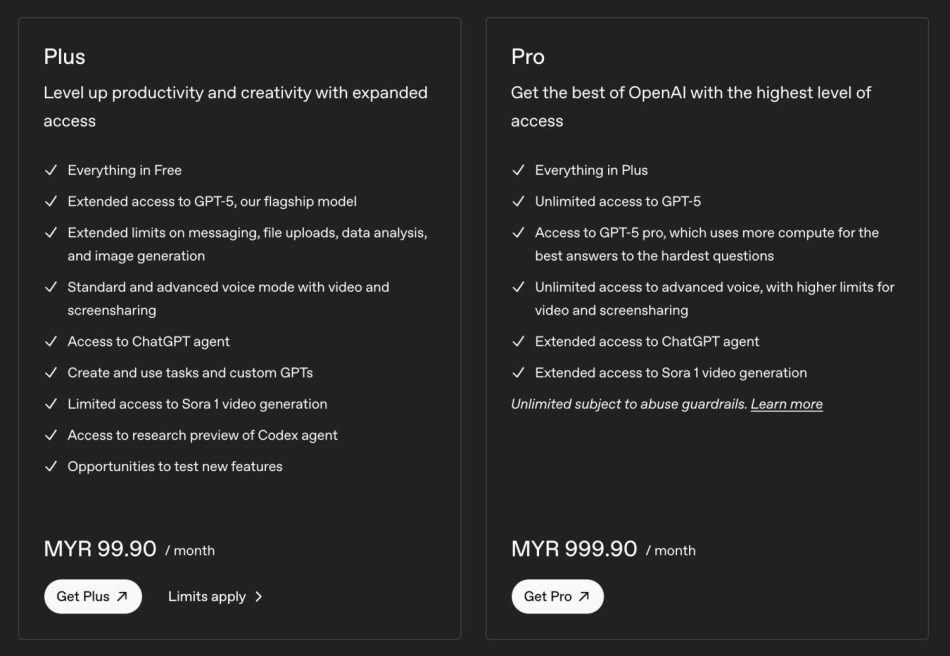
Task: Click the MYR 999.90 monthly price
Action: click(x=575, y=549)
